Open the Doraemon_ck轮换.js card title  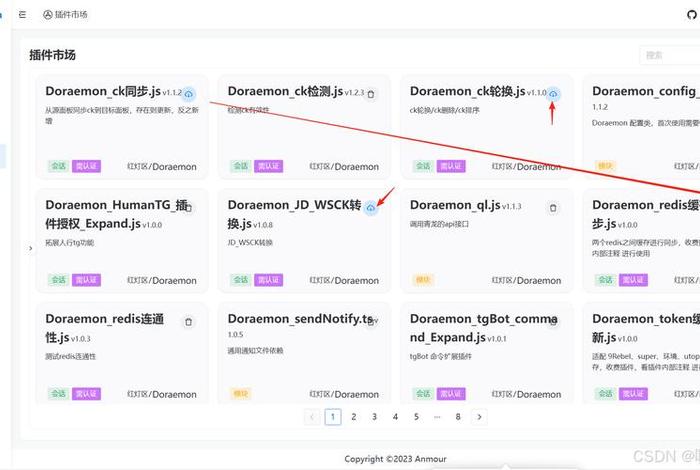(467, 91)
